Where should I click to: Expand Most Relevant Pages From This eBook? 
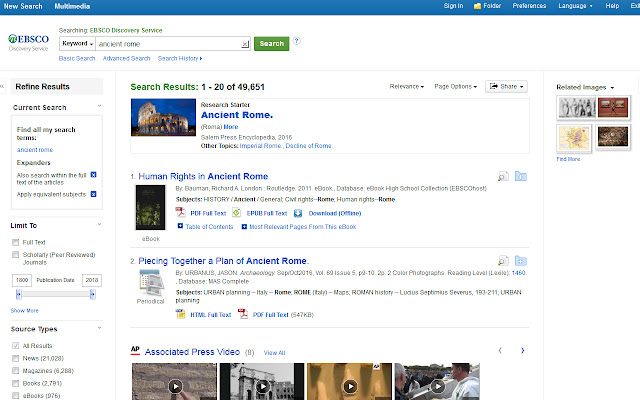coord(244,227)
